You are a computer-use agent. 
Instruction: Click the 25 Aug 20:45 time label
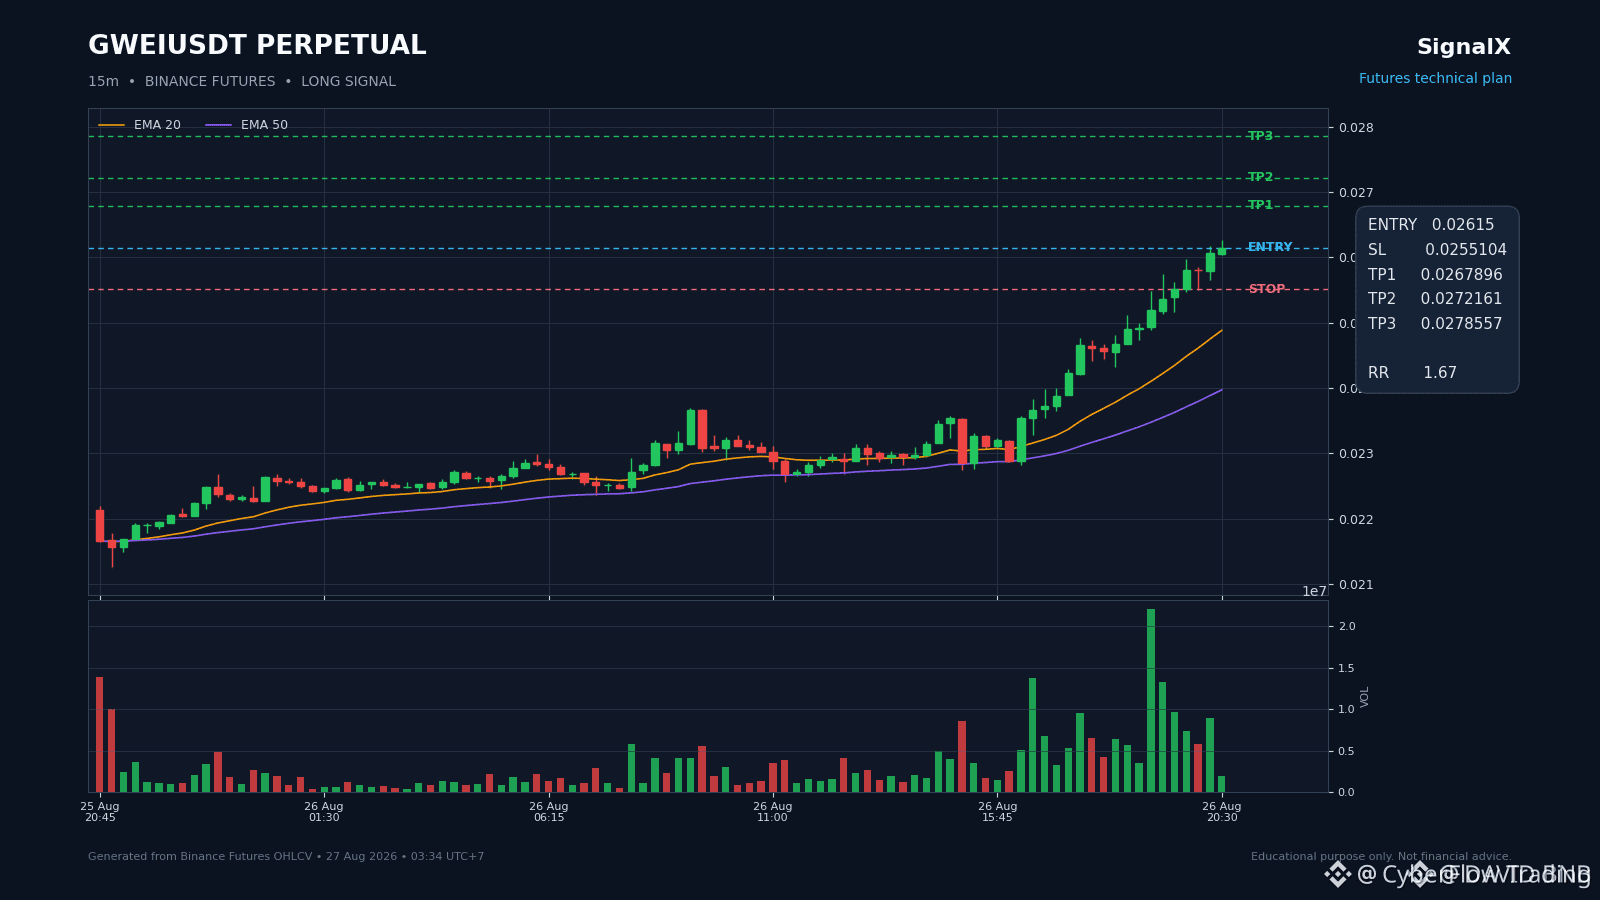pyautogui.click(x=100, y=812)
